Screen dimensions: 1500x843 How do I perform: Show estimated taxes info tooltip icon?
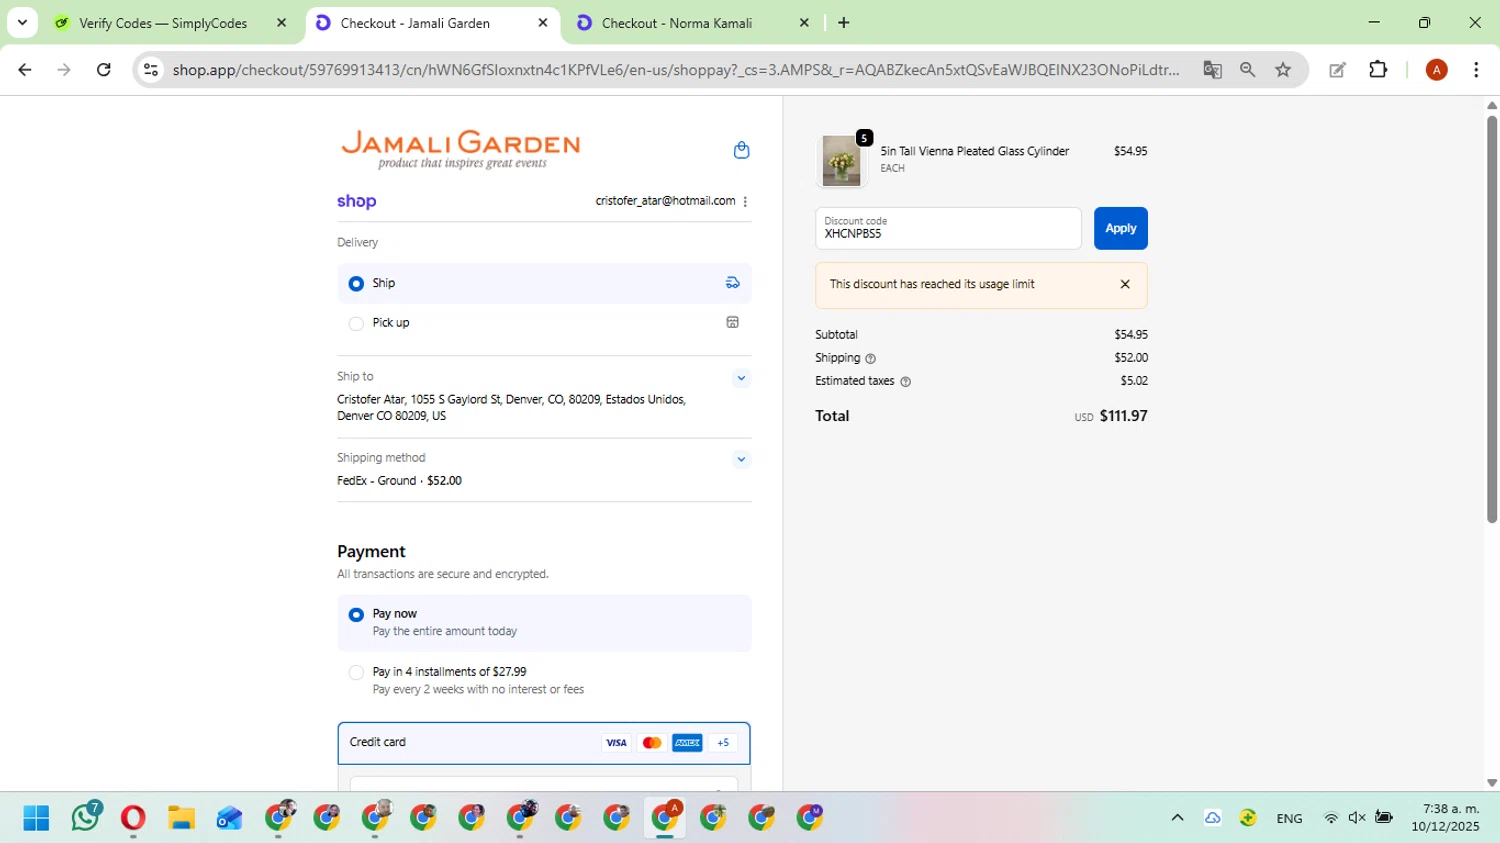pos(905,381)
